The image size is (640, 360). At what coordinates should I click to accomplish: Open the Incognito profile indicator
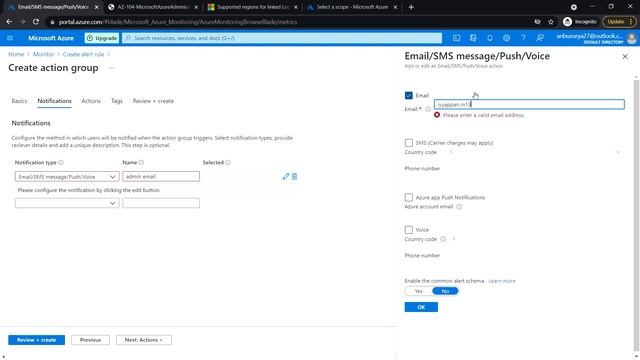click(x=580, y=22)
